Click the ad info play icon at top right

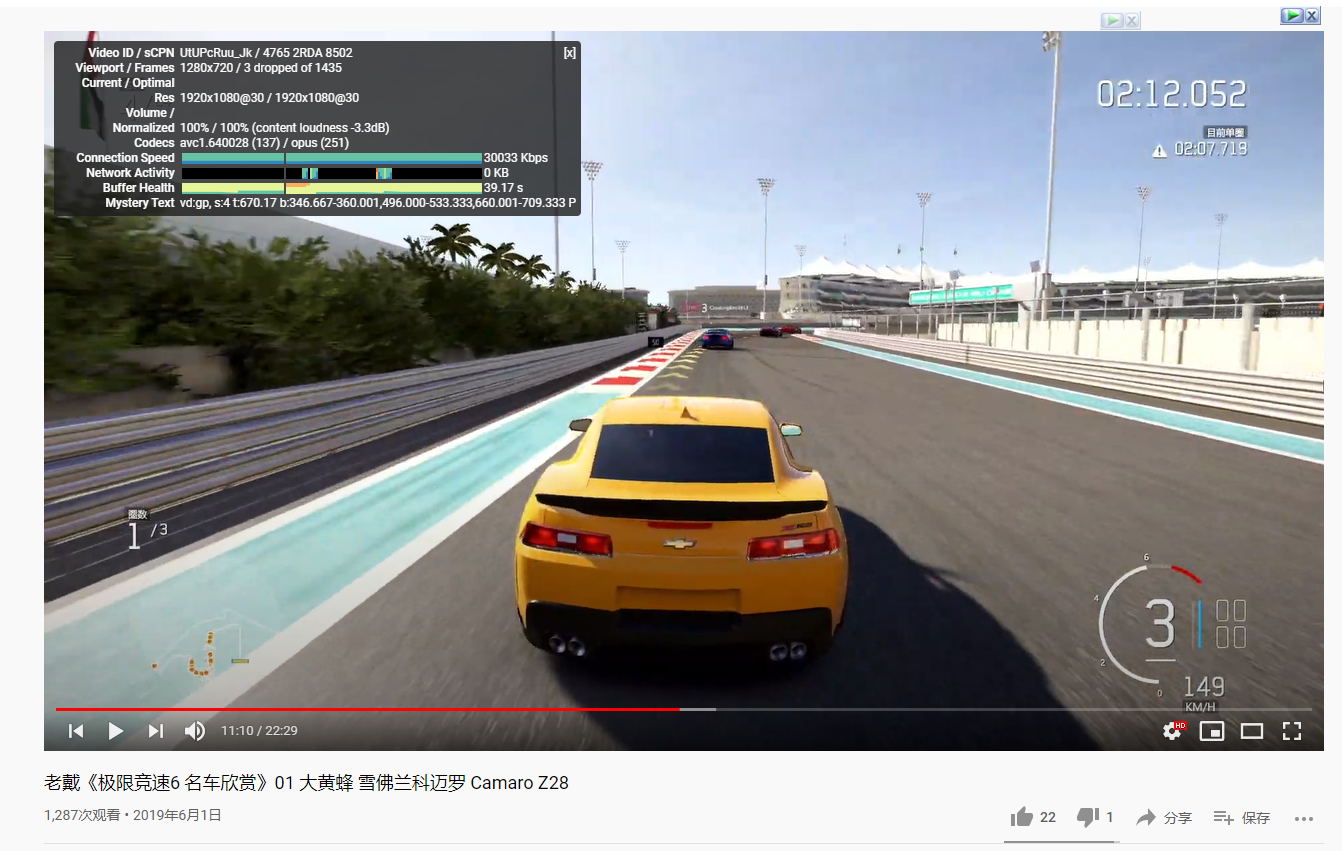(1292, 15)
